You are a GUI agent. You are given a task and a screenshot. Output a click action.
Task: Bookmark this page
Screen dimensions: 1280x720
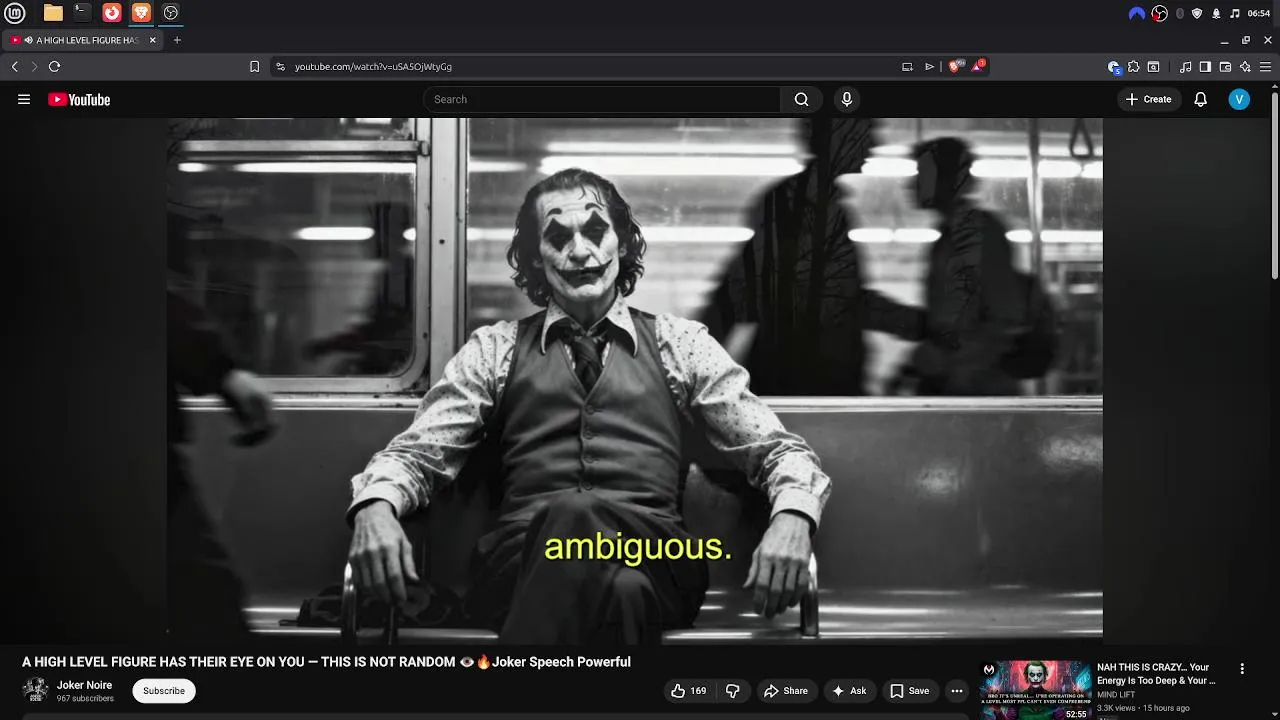[x=254, y=67]
